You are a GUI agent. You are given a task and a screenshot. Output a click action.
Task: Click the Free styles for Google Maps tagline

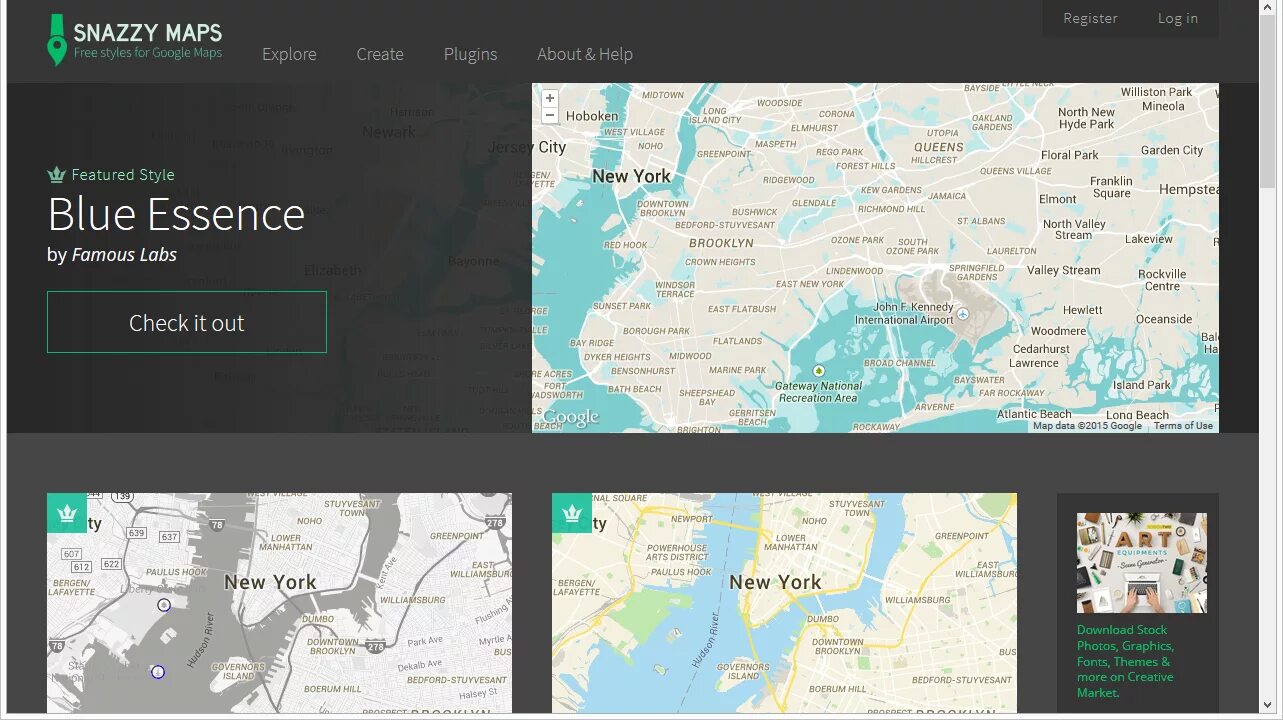point(148,53)
